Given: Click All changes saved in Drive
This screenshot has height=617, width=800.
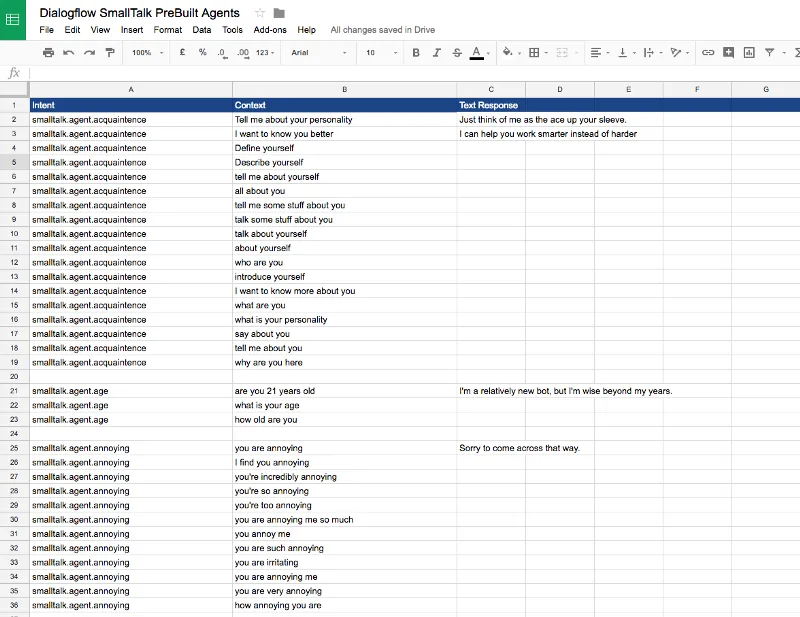Looking at the screenshot, I should pos(383,30).
